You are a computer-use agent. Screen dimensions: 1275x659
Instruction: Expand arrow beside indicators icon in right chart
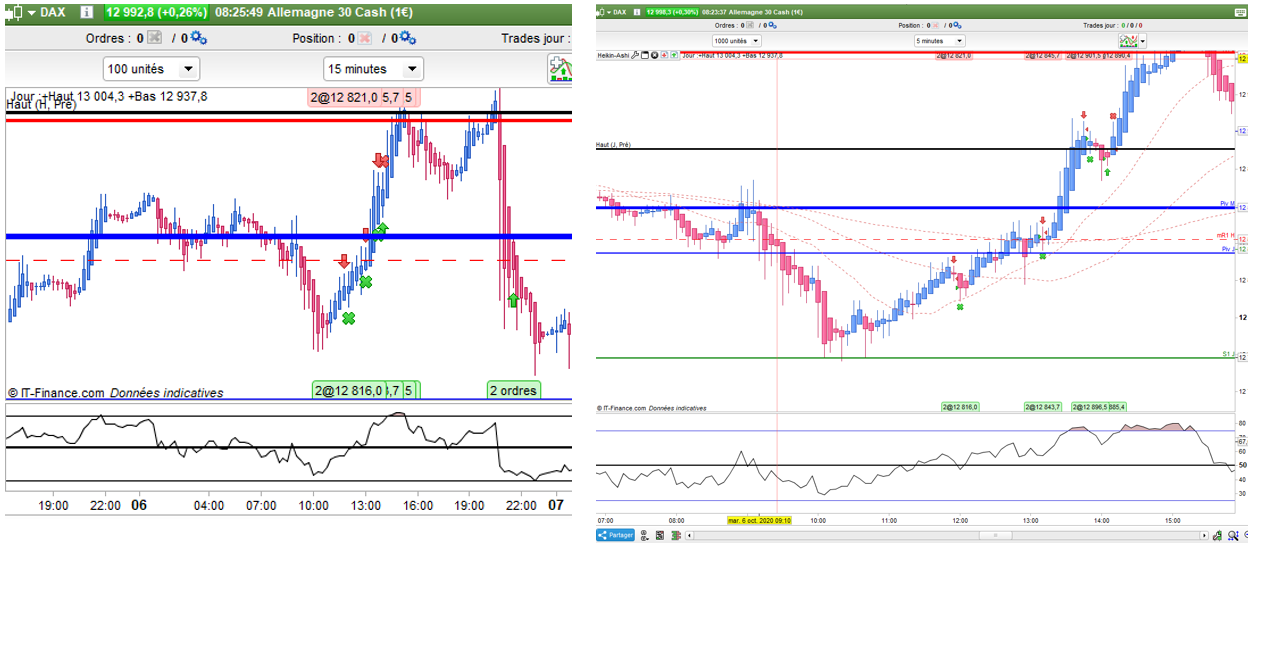1143,41
